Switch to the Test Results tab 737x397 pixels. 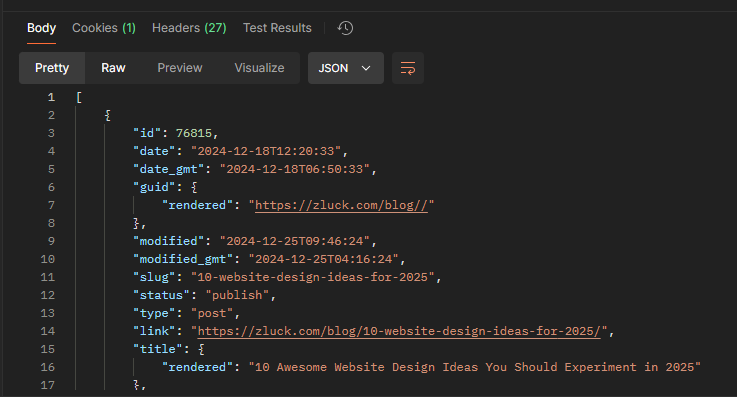point(277,28)
